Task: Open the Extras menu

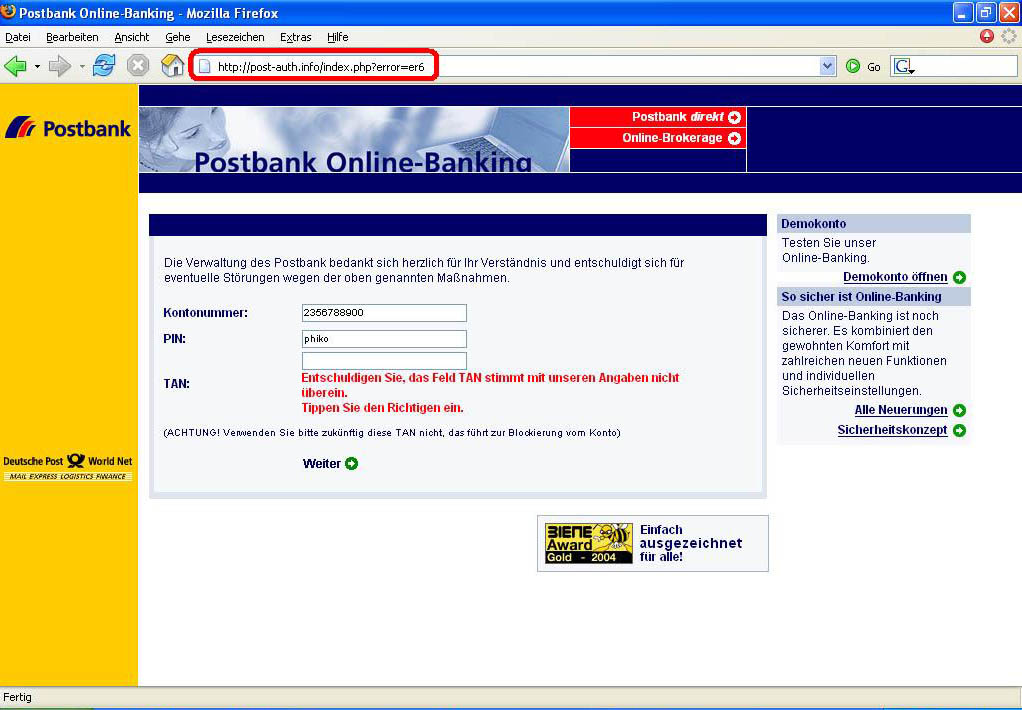Action: point(296,37)
